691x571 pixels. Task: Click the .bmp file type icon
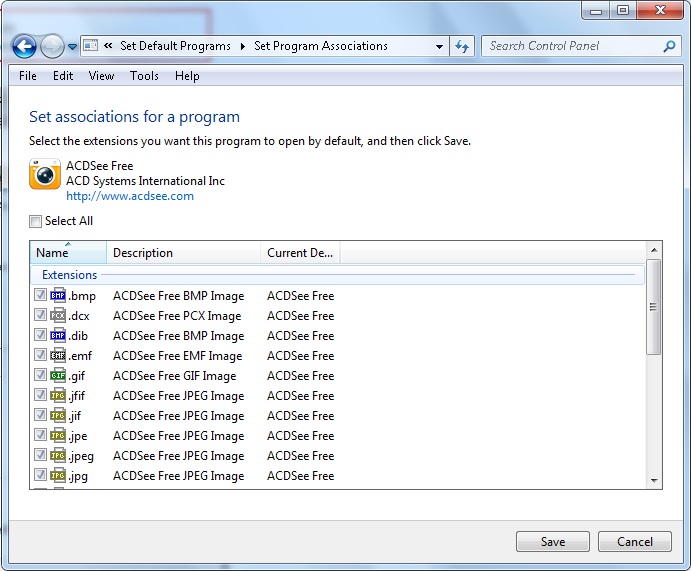[x=58, y=296]
